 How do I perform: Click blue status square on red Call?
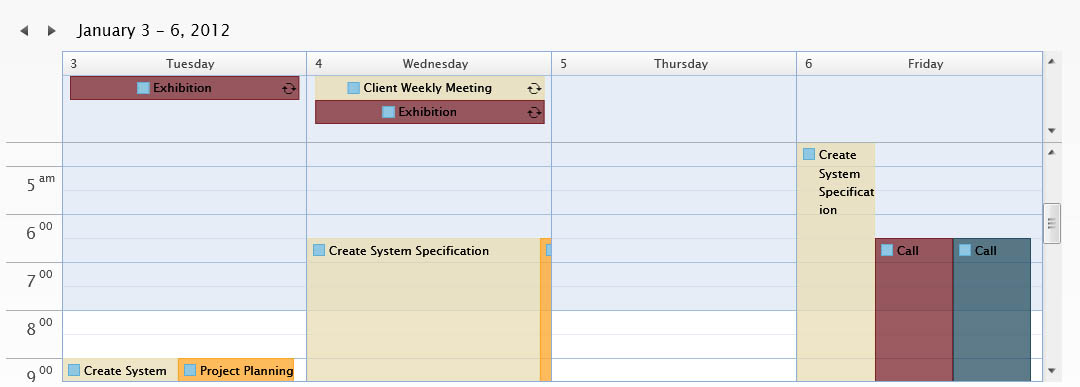pos(887,250)
